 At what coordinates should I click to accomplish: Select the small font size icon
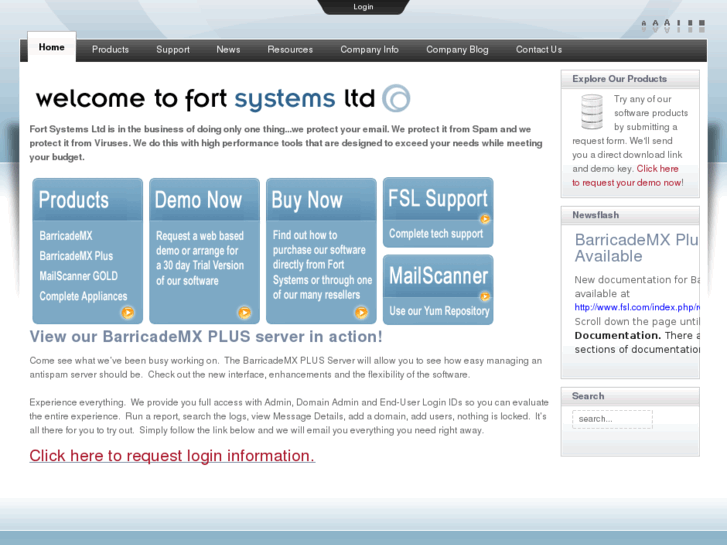point(644,26)
